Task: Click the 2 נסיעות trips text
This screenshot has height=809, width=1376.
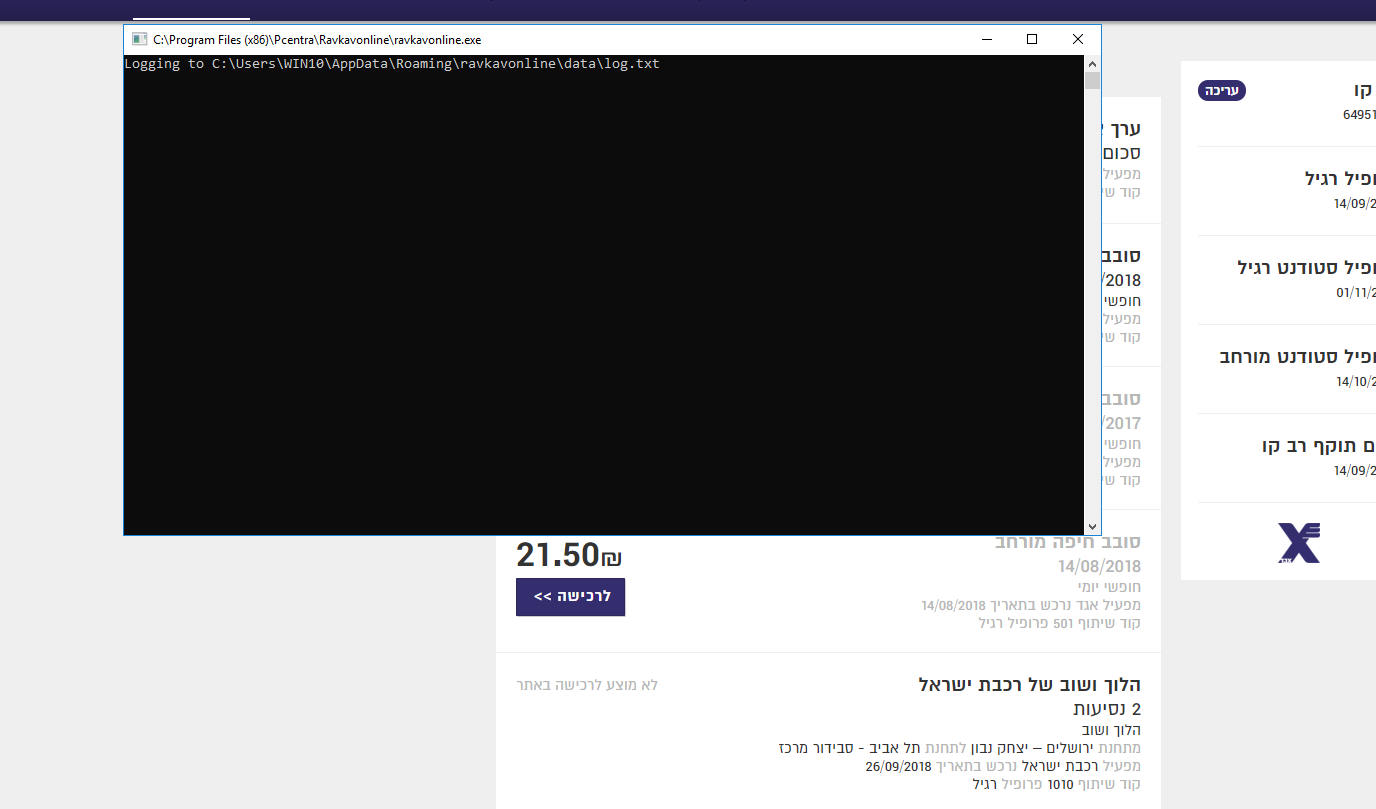Action: pos(1107,709)
